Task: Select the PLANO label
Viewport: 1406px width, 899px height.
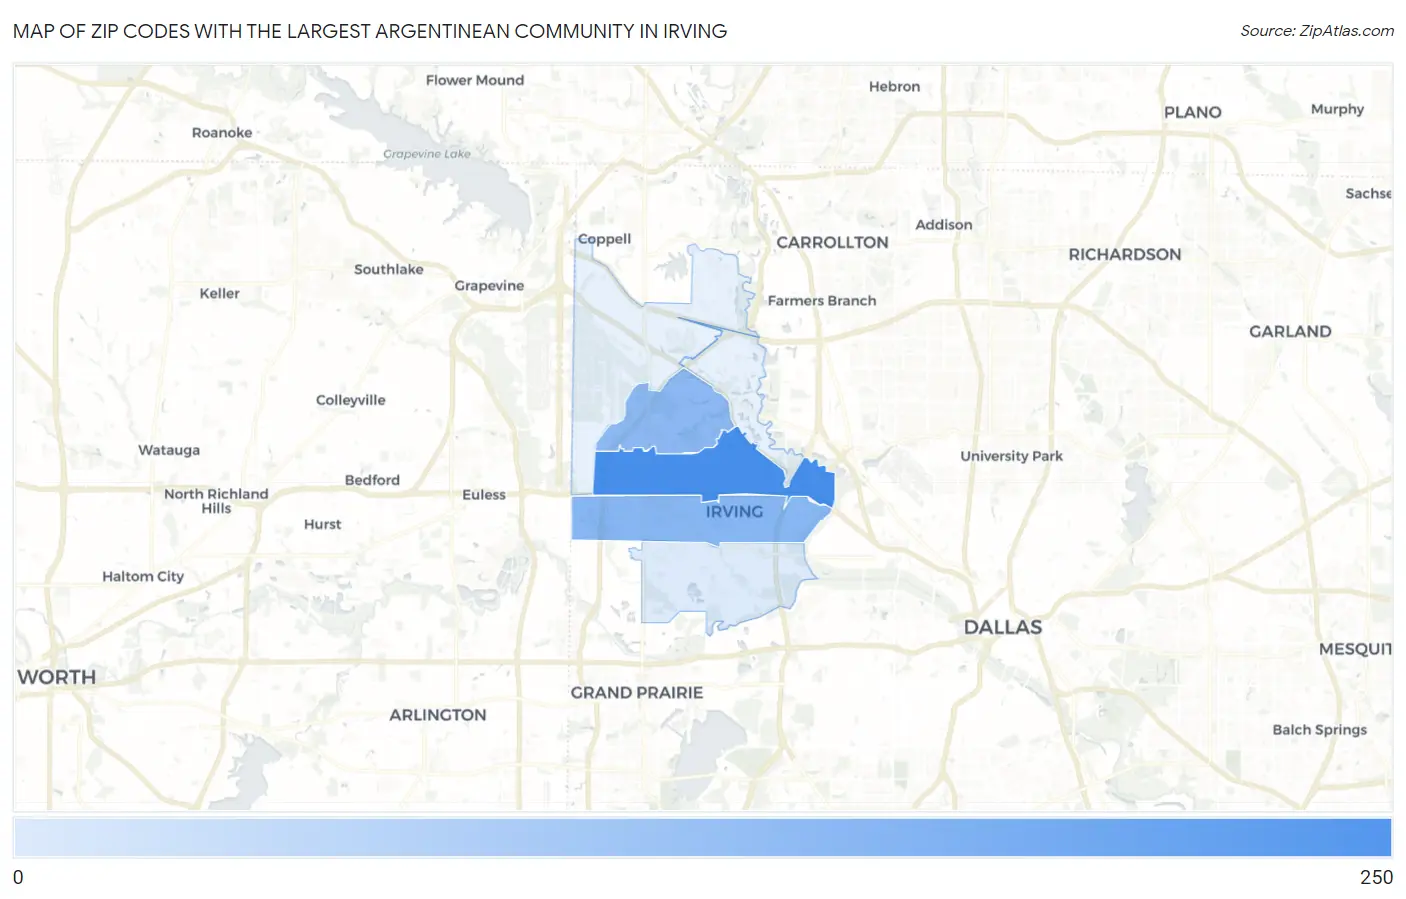Action: (x=1193, y=112)
